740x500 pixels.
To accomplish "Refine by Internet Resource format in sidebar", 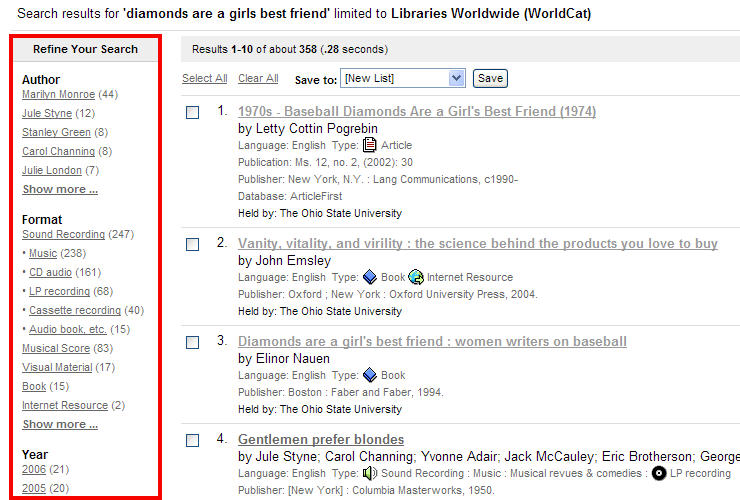I will 65,405.
